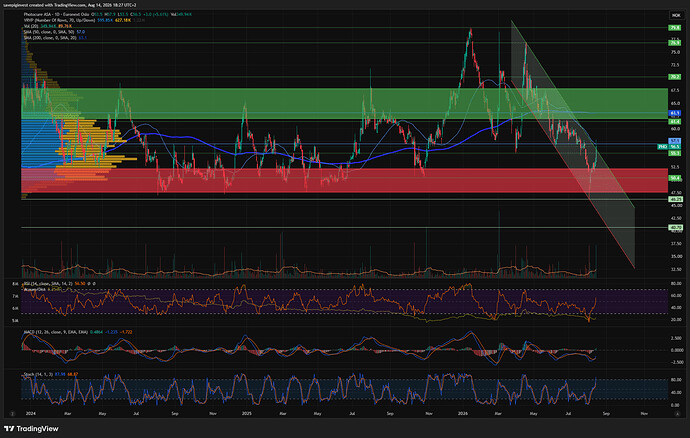Click the TradingView logo
The width and height of the screenshot is (690, 438).
[31, 428]
